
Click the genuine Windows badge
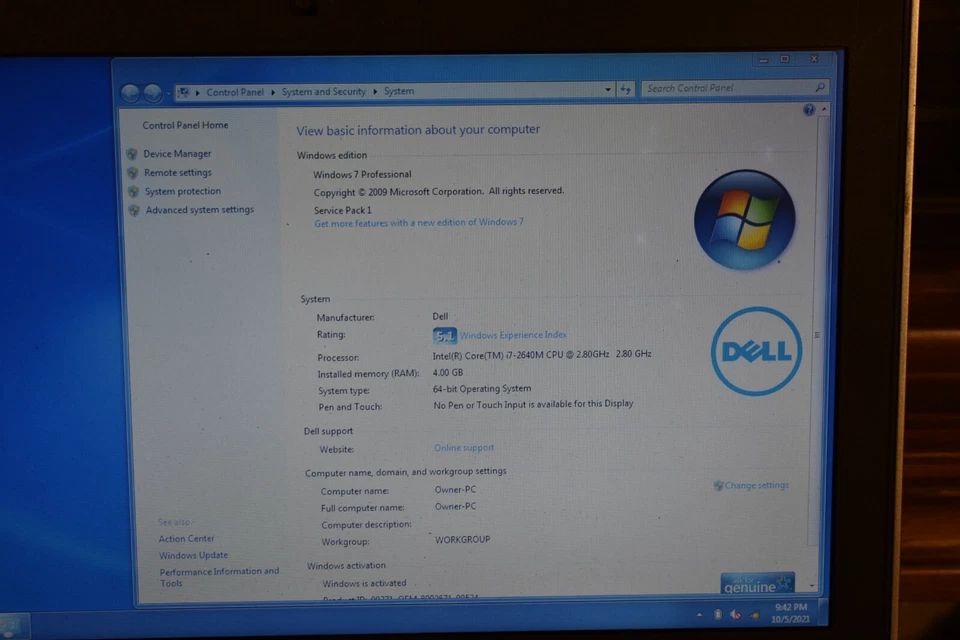pos(757,581)
